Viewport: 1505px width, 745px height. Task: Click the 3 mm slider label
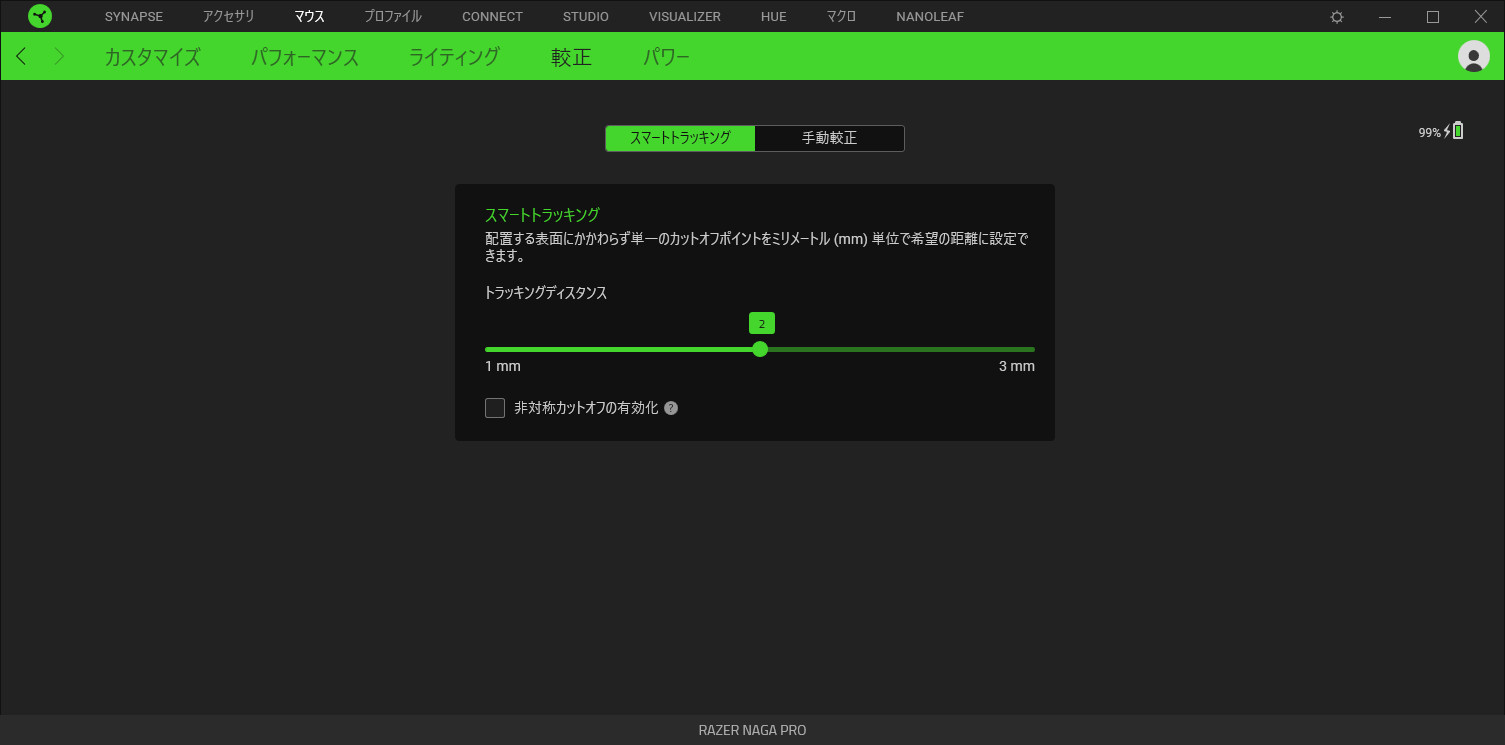coord(1017,366)
